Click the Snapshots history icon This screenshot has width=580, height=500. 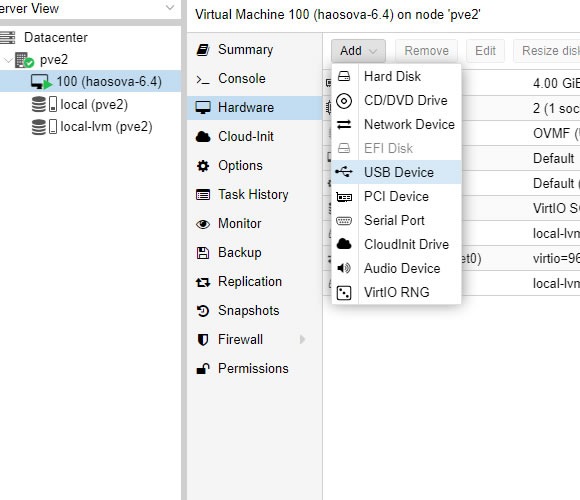tap(203, 311)
